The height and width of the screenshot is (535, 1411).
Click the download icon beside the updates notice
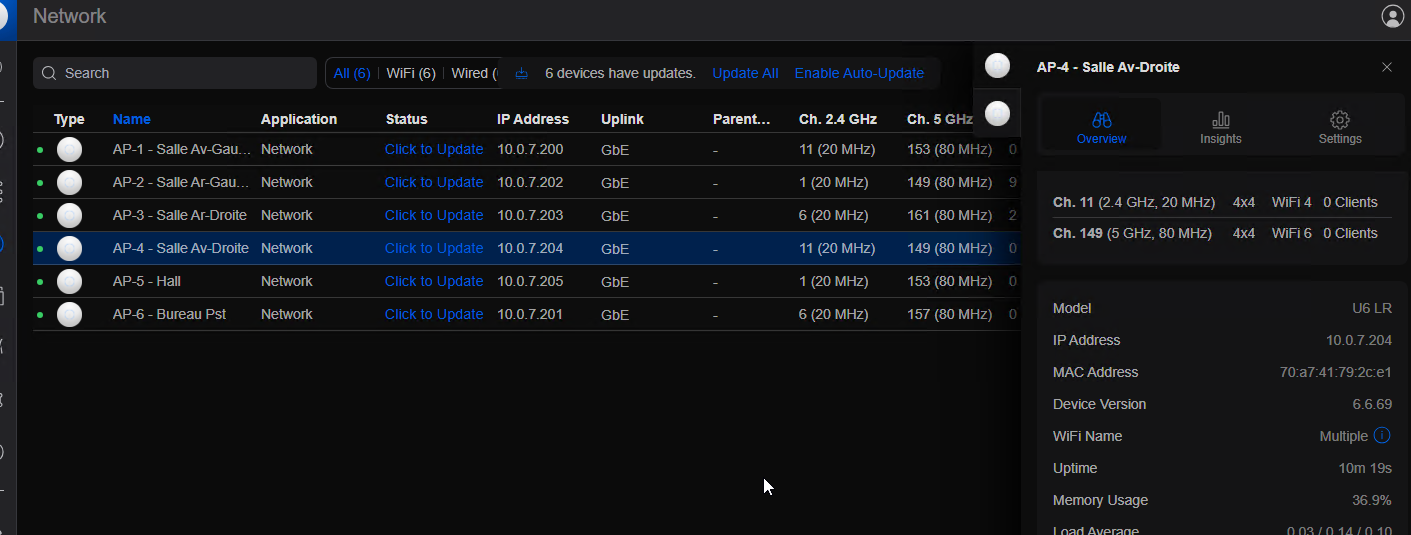(x=521, y=73)
